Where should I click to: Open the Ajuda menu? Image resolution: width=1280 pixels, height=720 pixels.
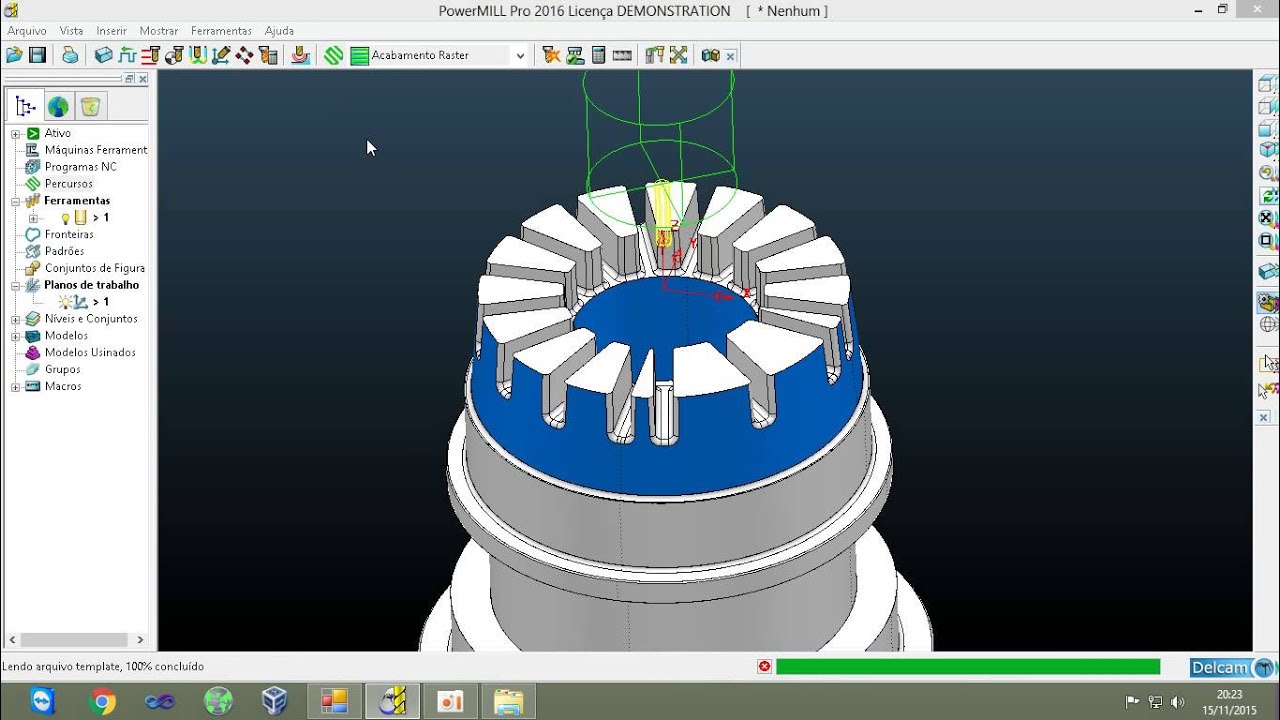(x=279, y=31)
